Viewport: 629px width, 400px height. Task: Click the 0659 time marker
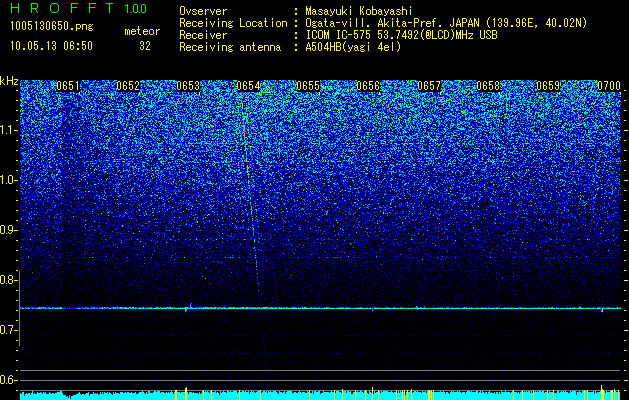pos(548,86)
